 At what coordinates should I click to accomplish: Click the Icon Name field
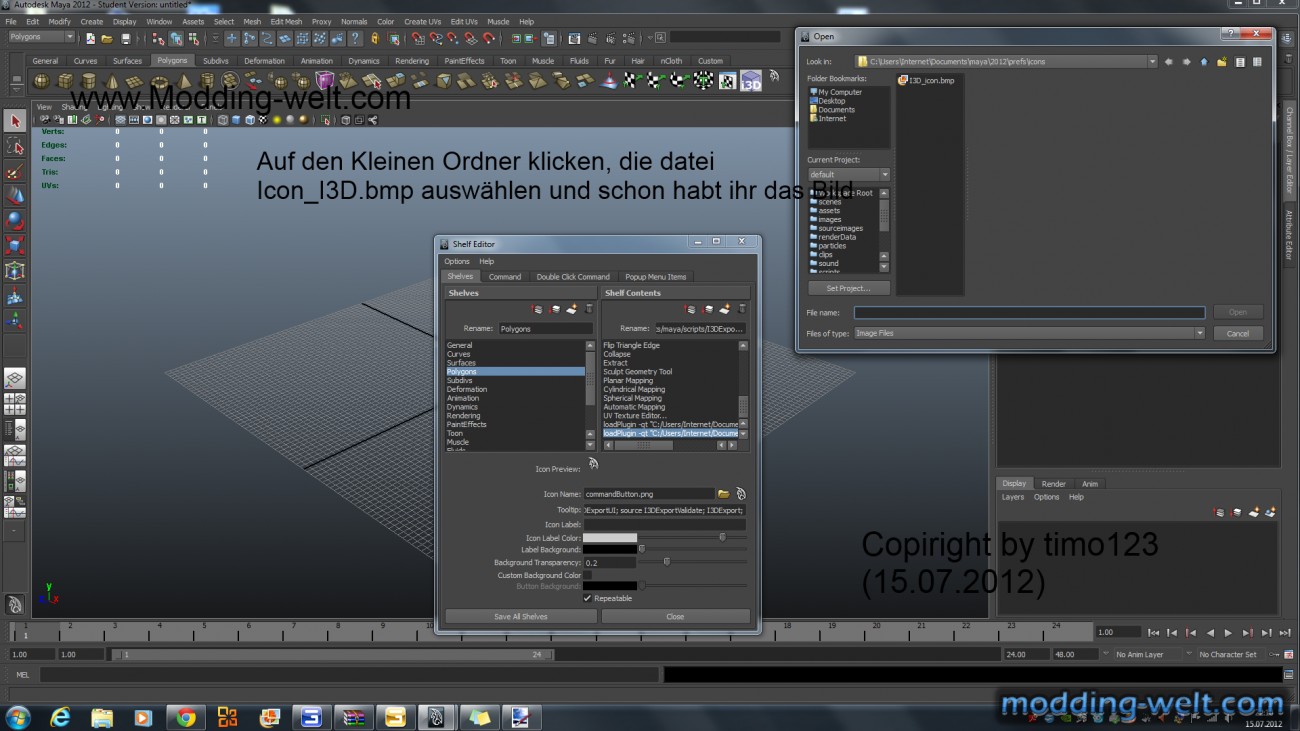[x=649, y=494]
